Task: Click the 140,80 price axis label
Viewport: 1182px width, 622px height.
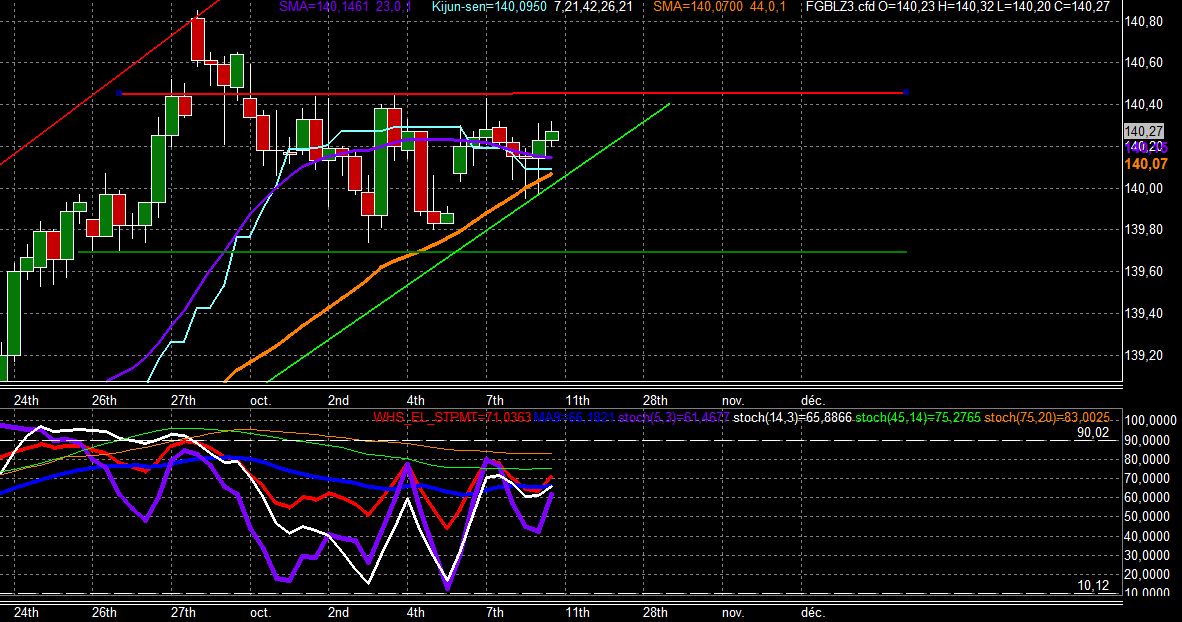Action: (1143, 22)
